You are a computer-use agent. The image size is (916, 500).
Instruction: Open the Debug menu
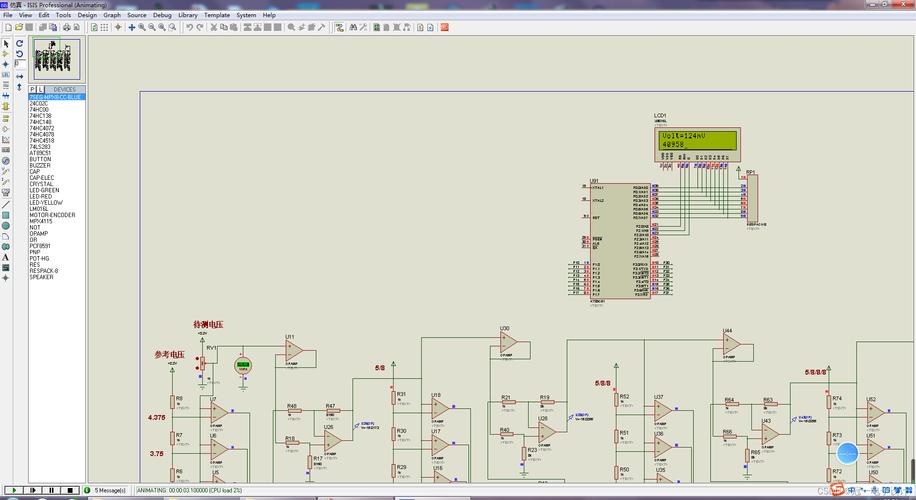[162, 15]
